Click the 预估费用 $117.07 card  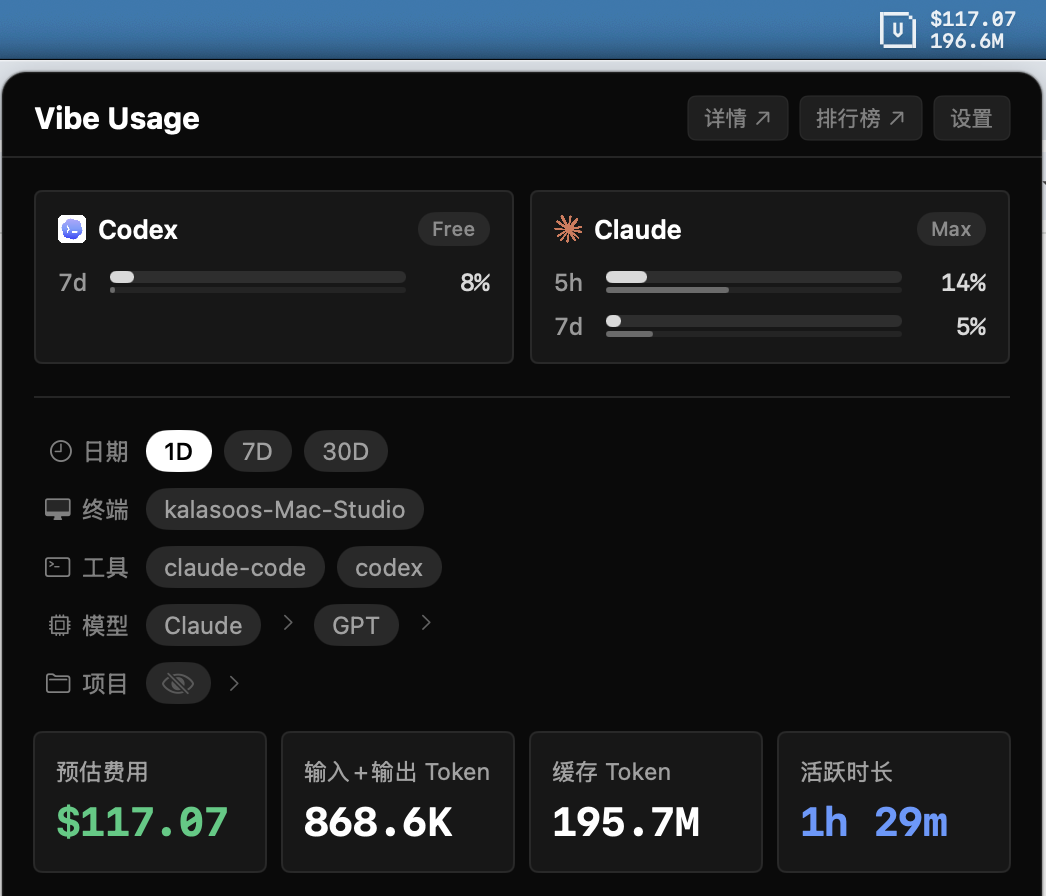(x=150, y=802)
